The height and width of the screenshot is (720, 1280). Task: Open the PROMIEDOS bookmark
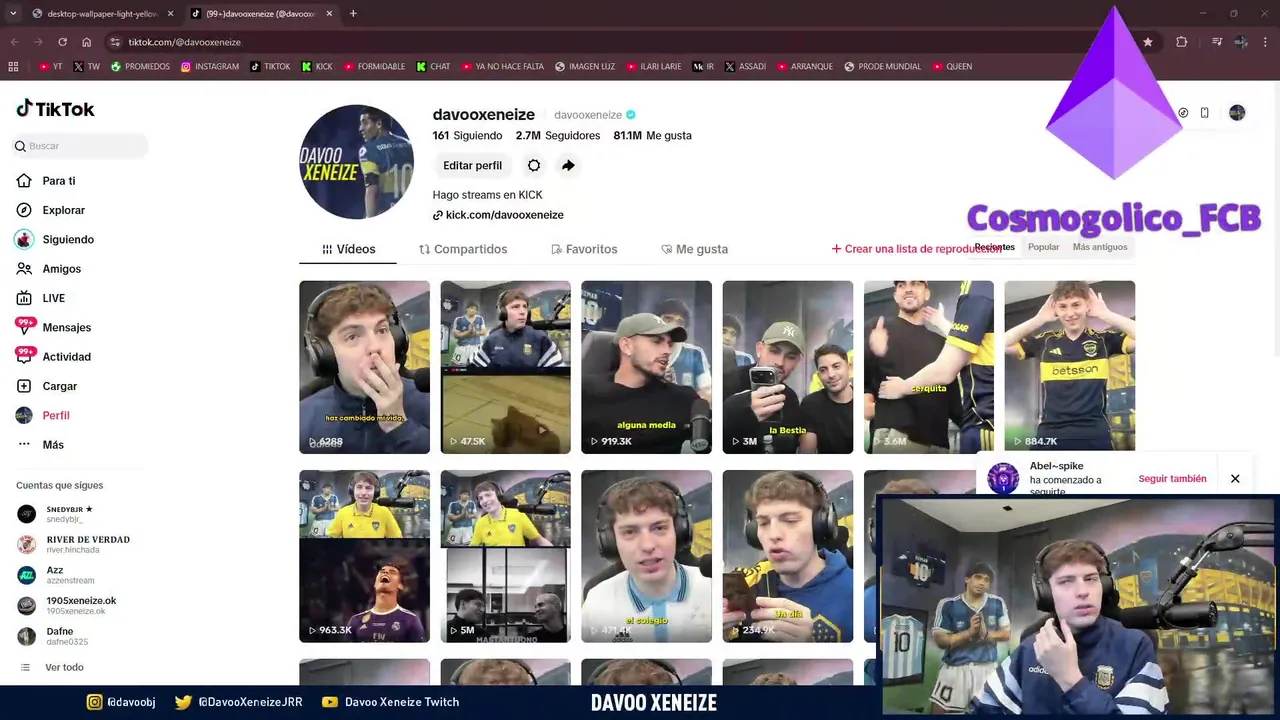(140, 67)
